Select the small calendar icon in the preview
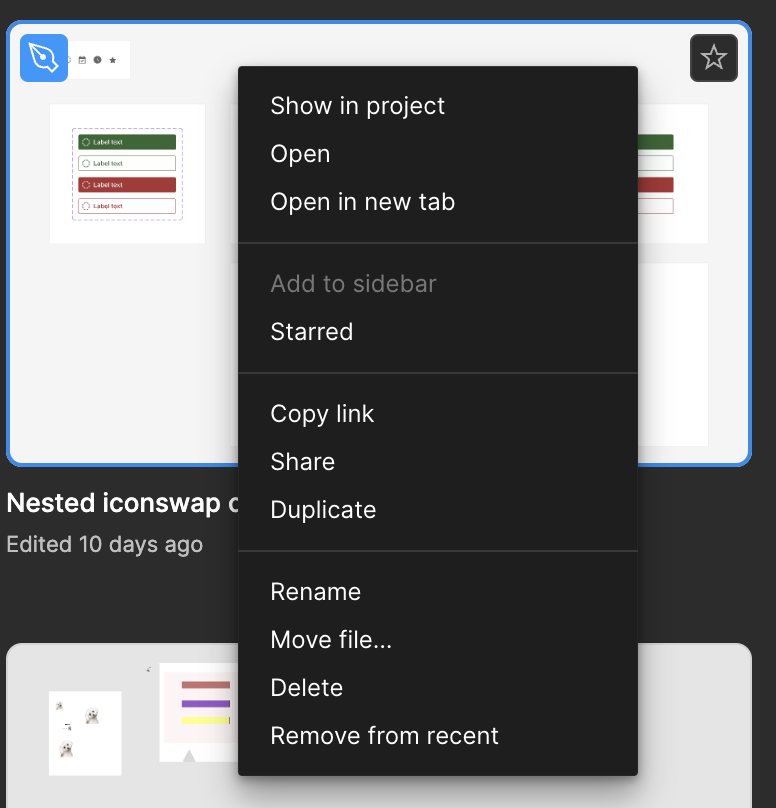Image resolution: width=776 pixels, height=808 pixels. [82, 60]
